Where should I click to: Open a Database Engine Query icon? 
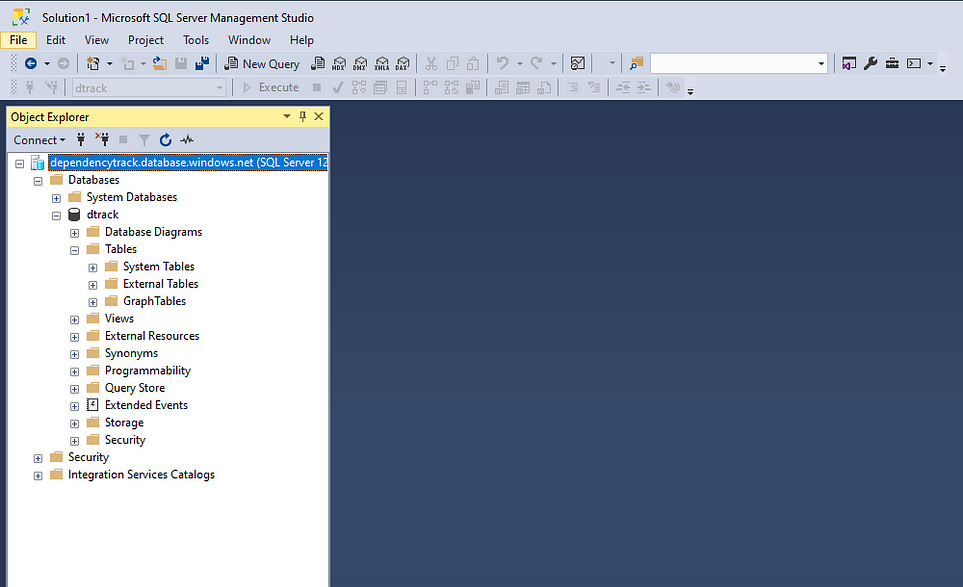tap(318, 63)
